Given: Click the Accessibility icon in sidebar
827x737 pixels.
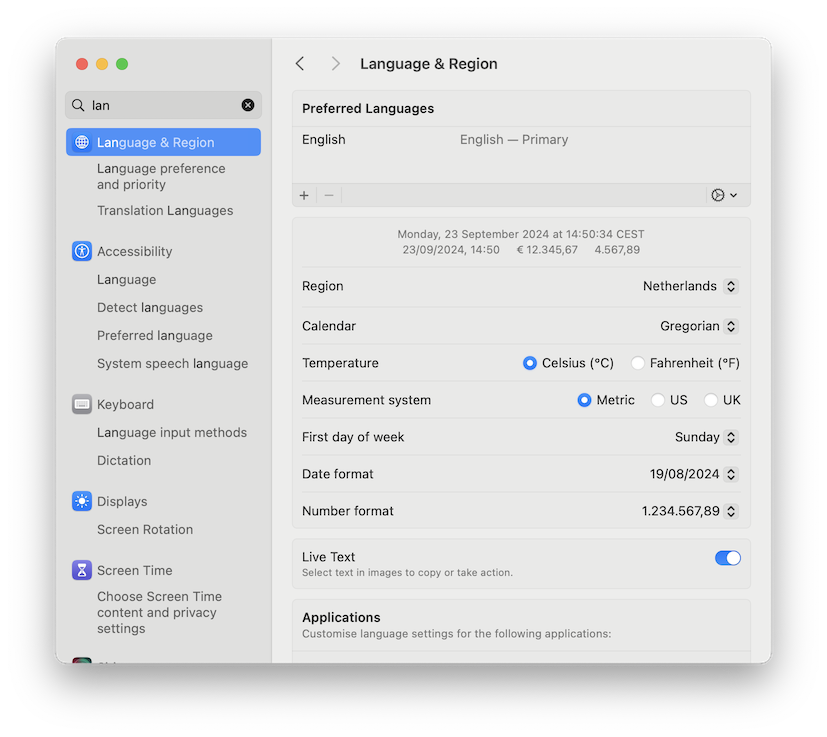Looking at the screenshot, I should coord(82,251).
